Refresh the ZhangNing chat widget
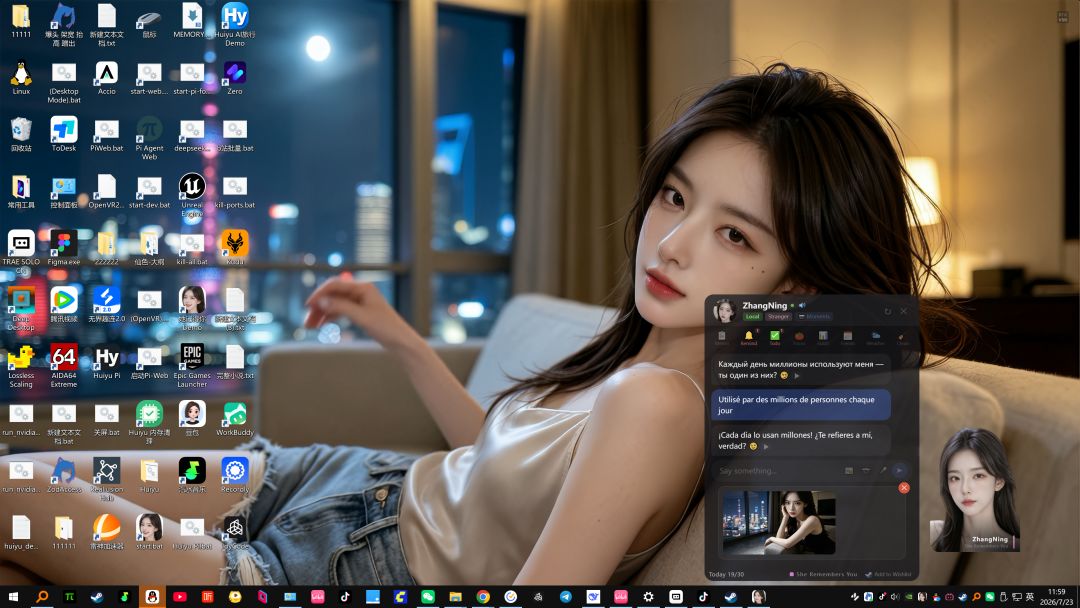1080x608 pixels. pos(888,311)
